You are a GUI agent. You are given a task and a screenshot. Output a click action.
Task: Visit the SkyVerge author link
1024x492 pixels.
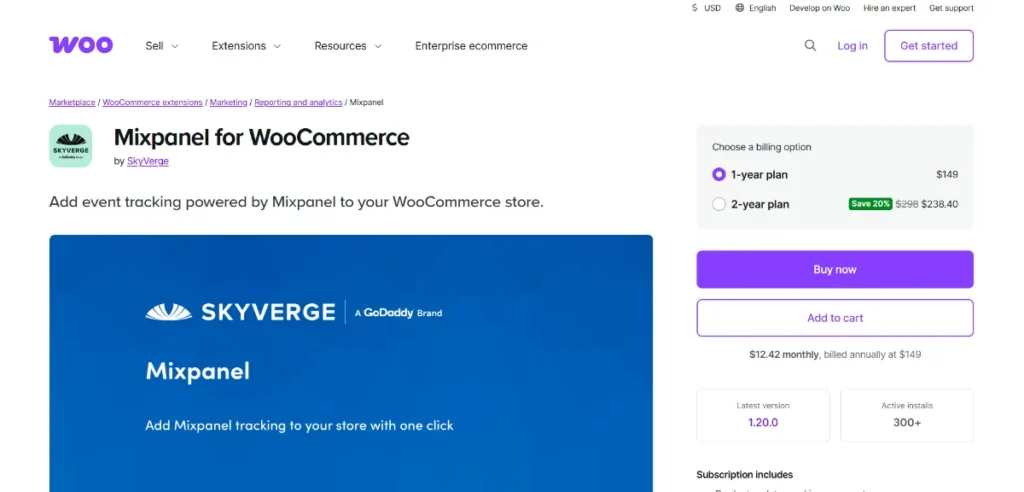pyautogui.click(x=148, y=161)
